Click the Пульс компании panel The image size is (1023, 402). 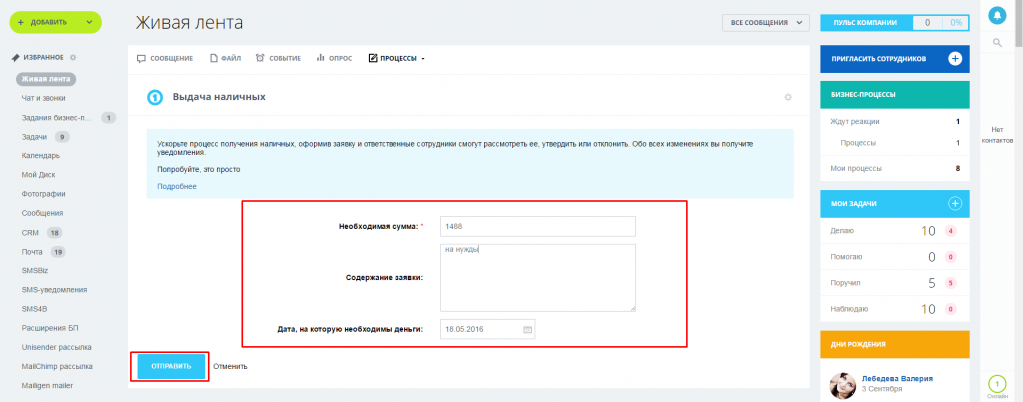point(894,22)
